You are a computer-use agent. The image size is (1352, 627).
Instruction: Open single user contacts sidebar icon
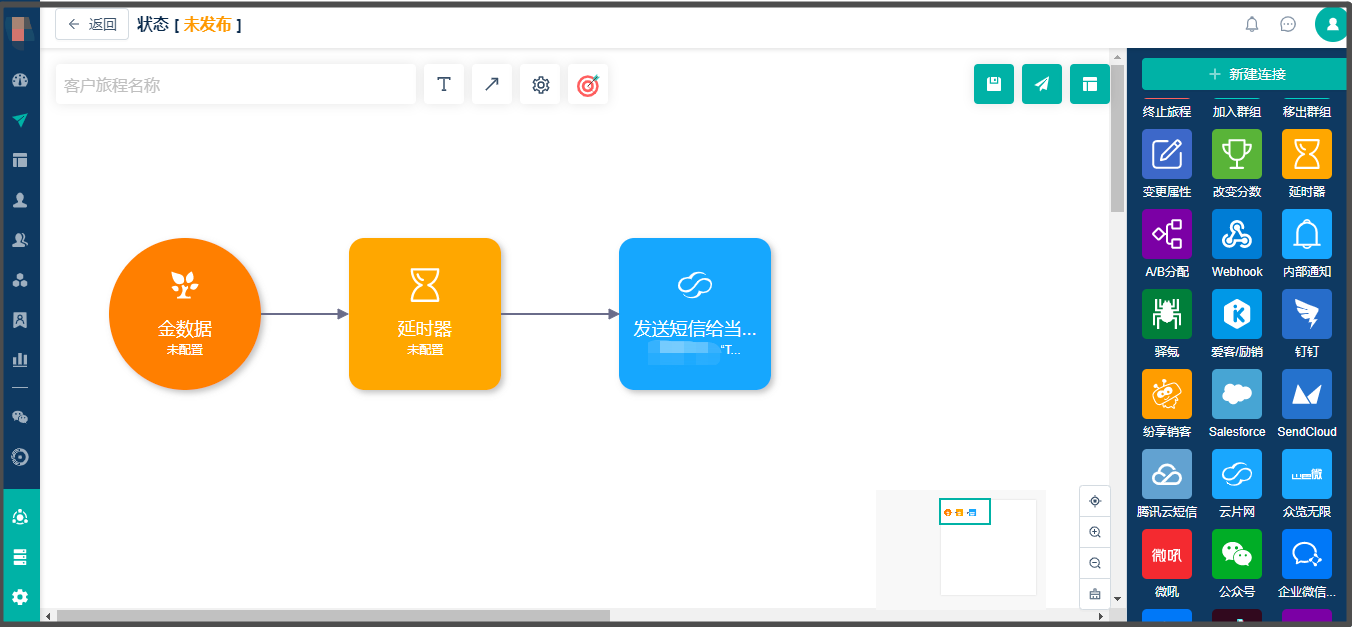tap(20, 200)
